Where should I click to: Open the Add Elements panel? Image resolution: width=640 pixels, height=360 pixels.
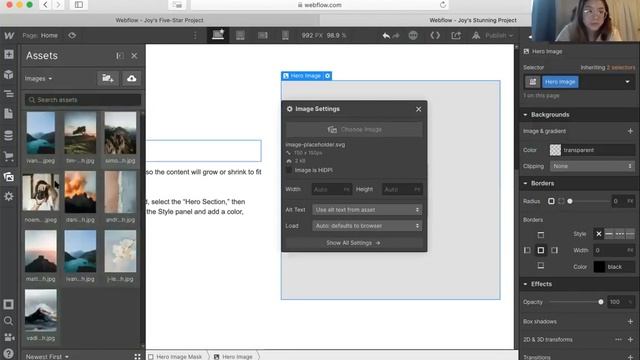point(9,54)
